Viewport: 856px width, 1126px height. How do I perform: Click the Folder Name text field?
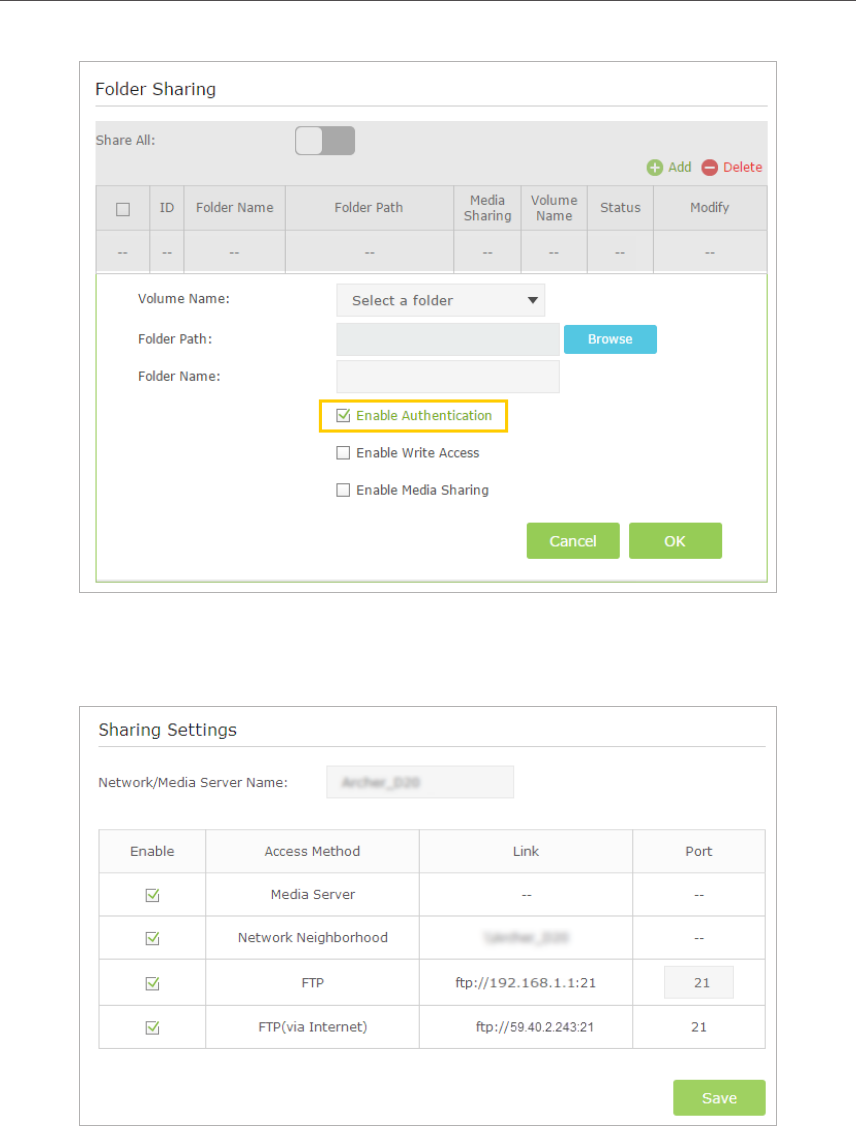(x=447, y=377)
